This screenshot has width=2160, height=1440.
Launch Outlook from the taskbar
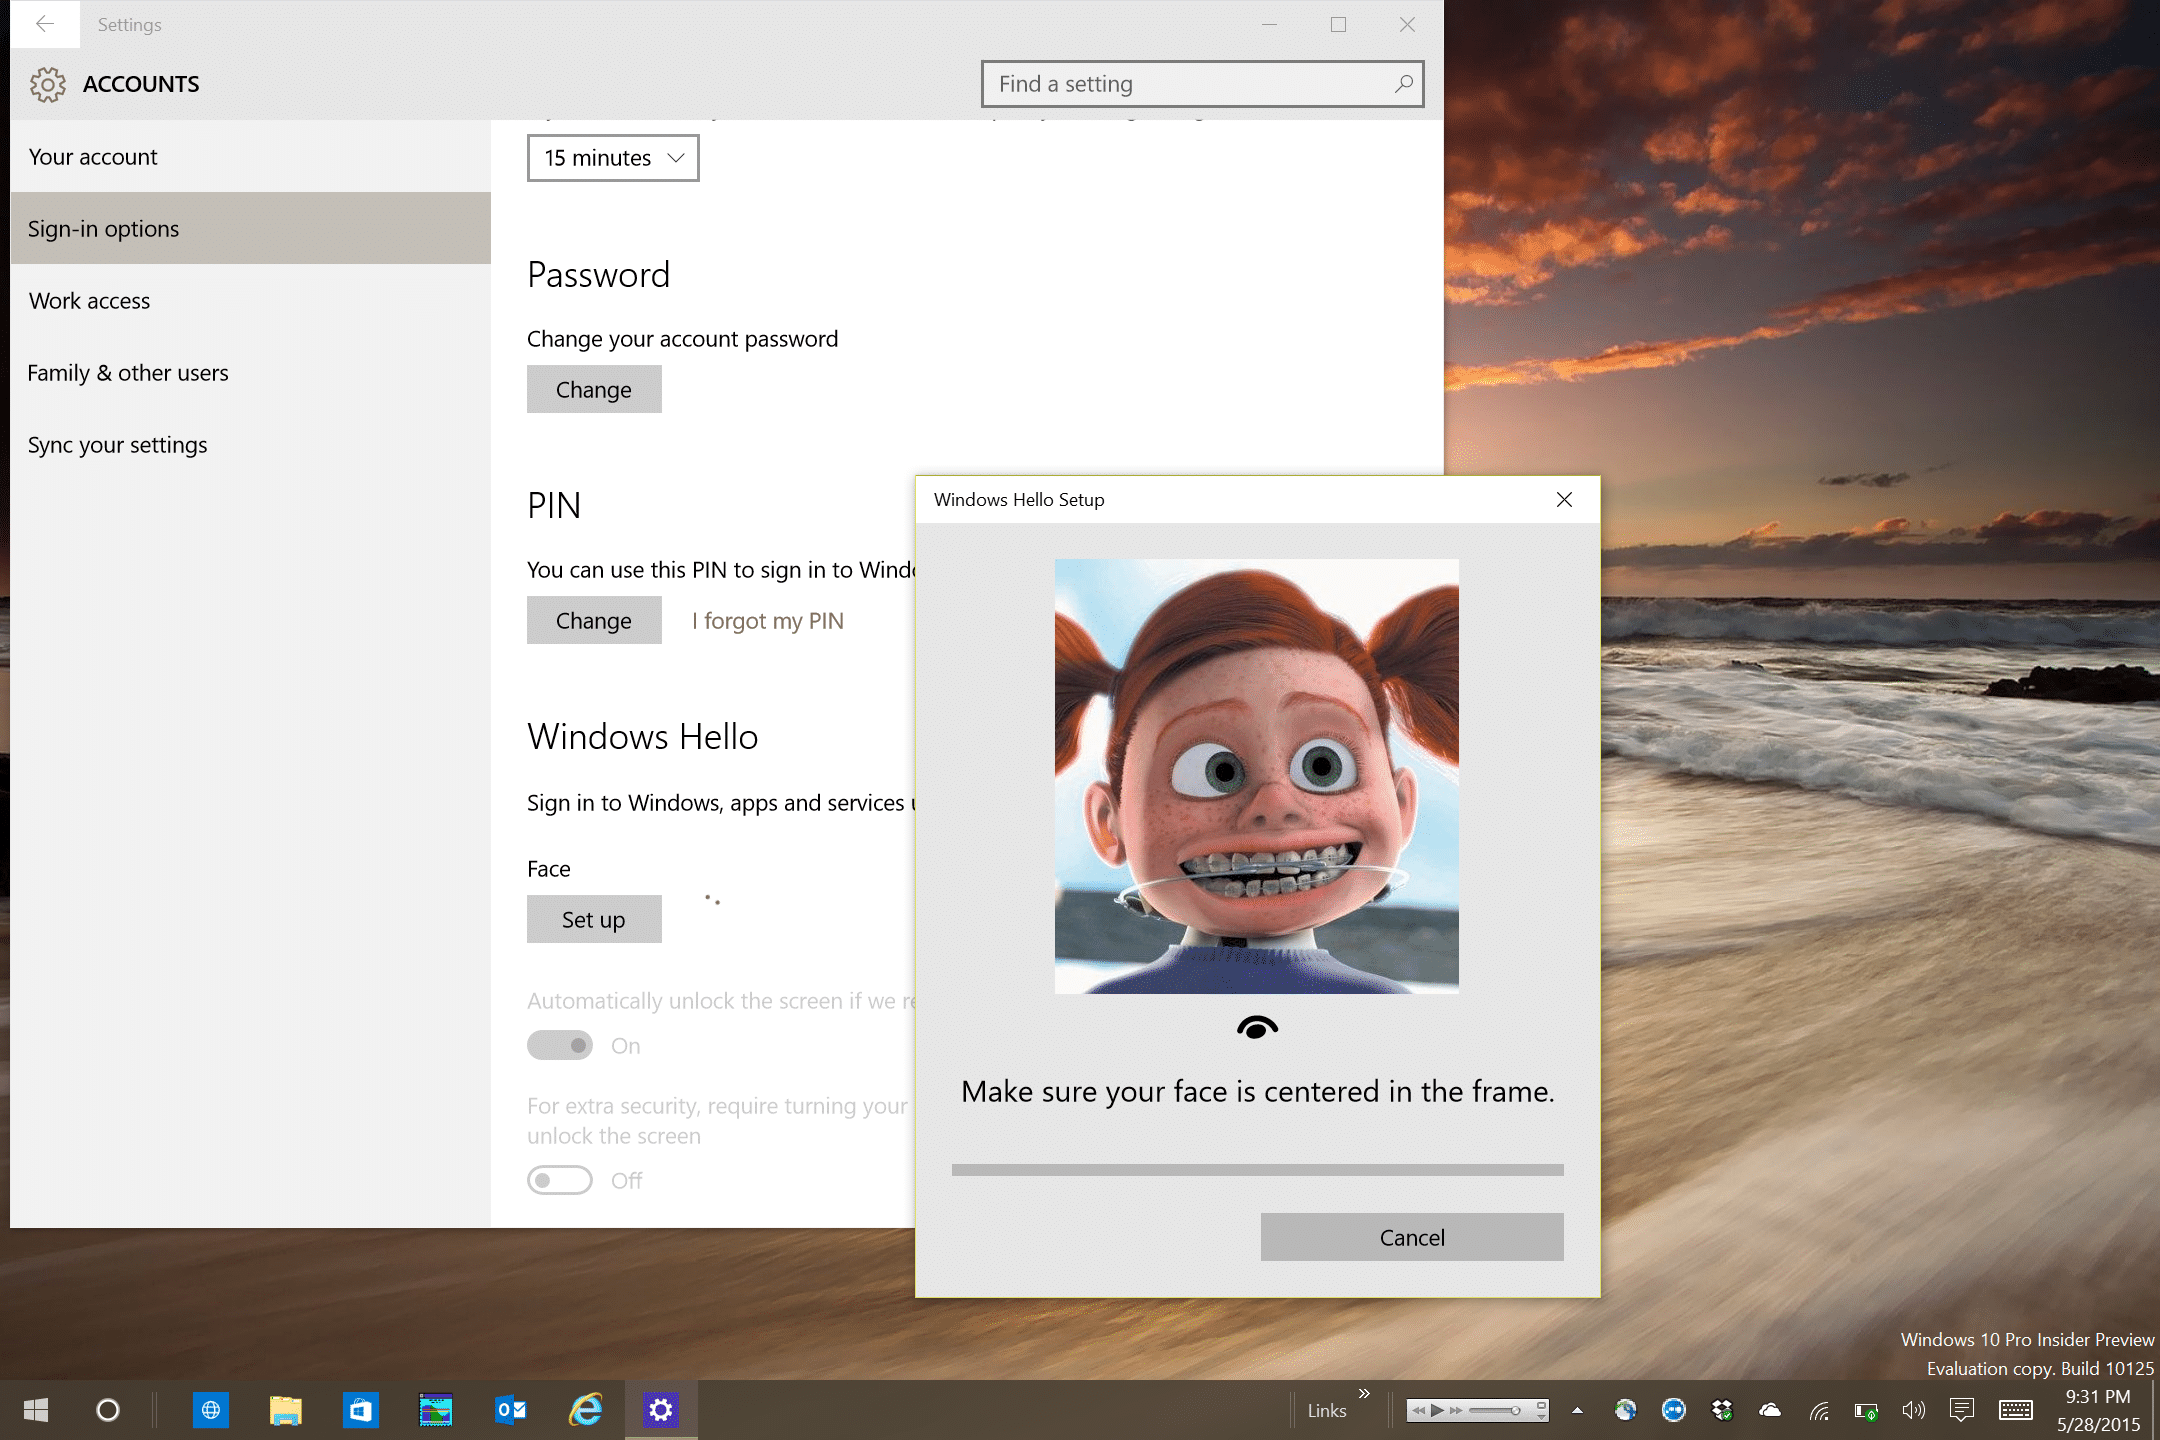[511, 1410]
